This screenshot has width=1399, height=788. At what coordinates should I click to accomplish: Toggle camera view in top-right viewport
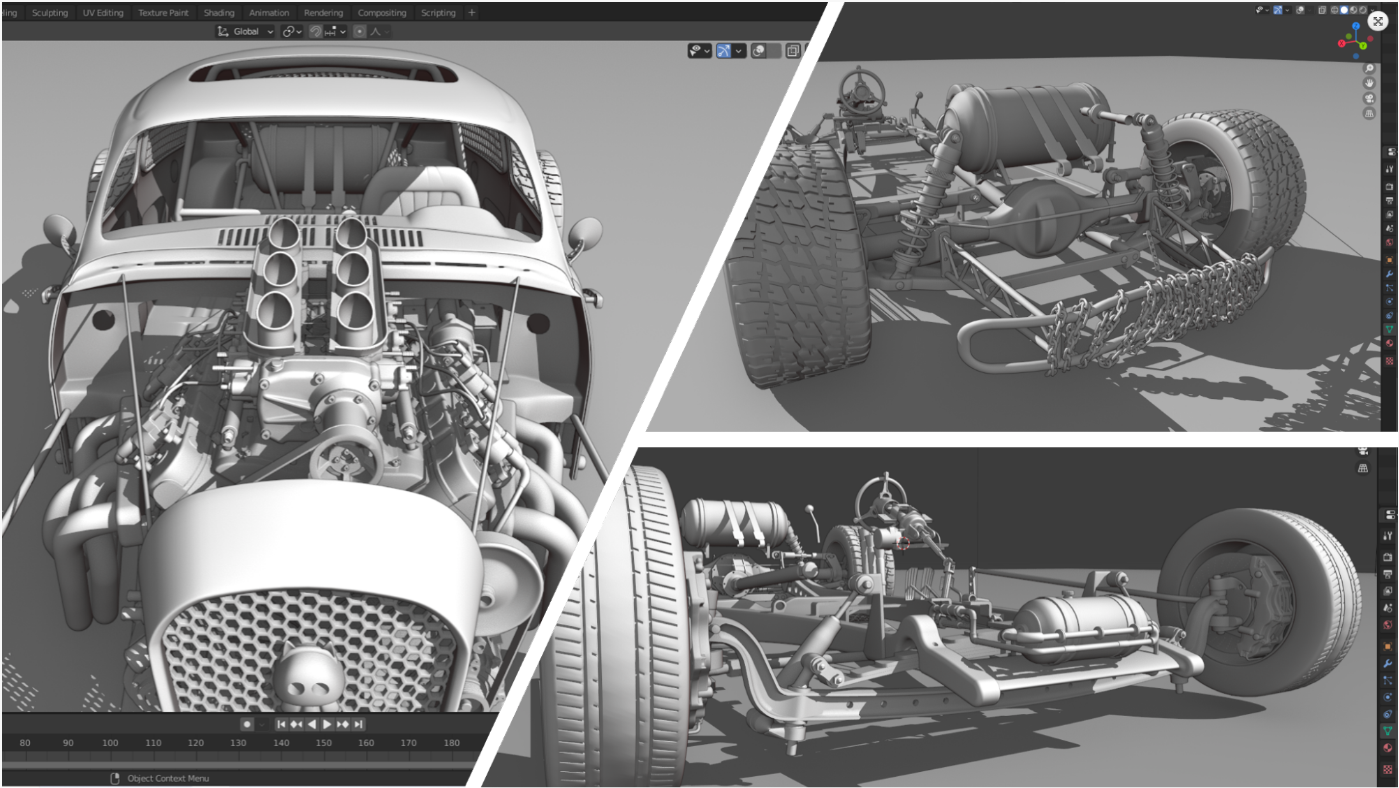coord(1369,98)
